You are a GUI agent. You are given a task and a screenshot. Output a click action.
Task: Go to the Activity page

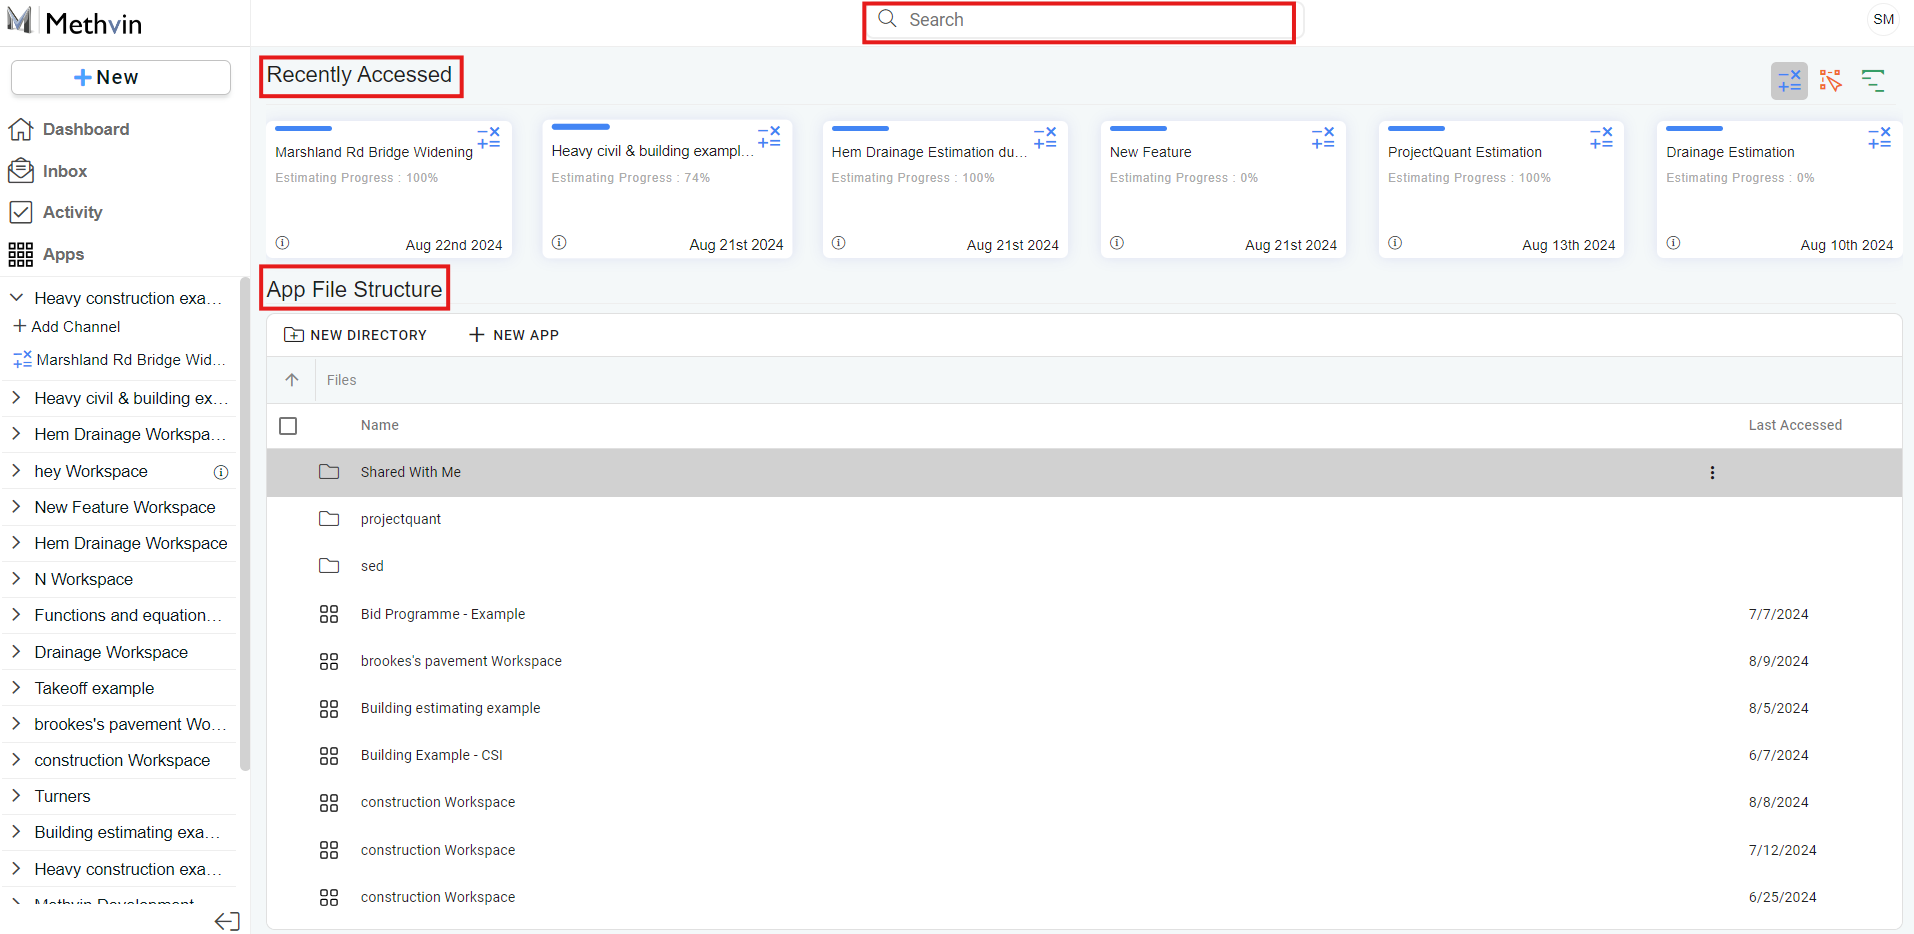pos(72,212)
